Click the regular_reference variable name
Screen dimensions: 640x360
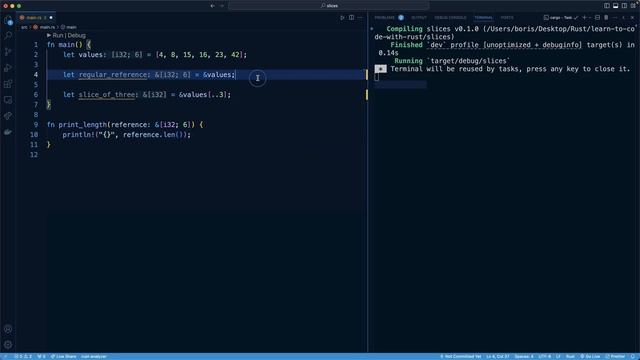(x=112, y=75)
